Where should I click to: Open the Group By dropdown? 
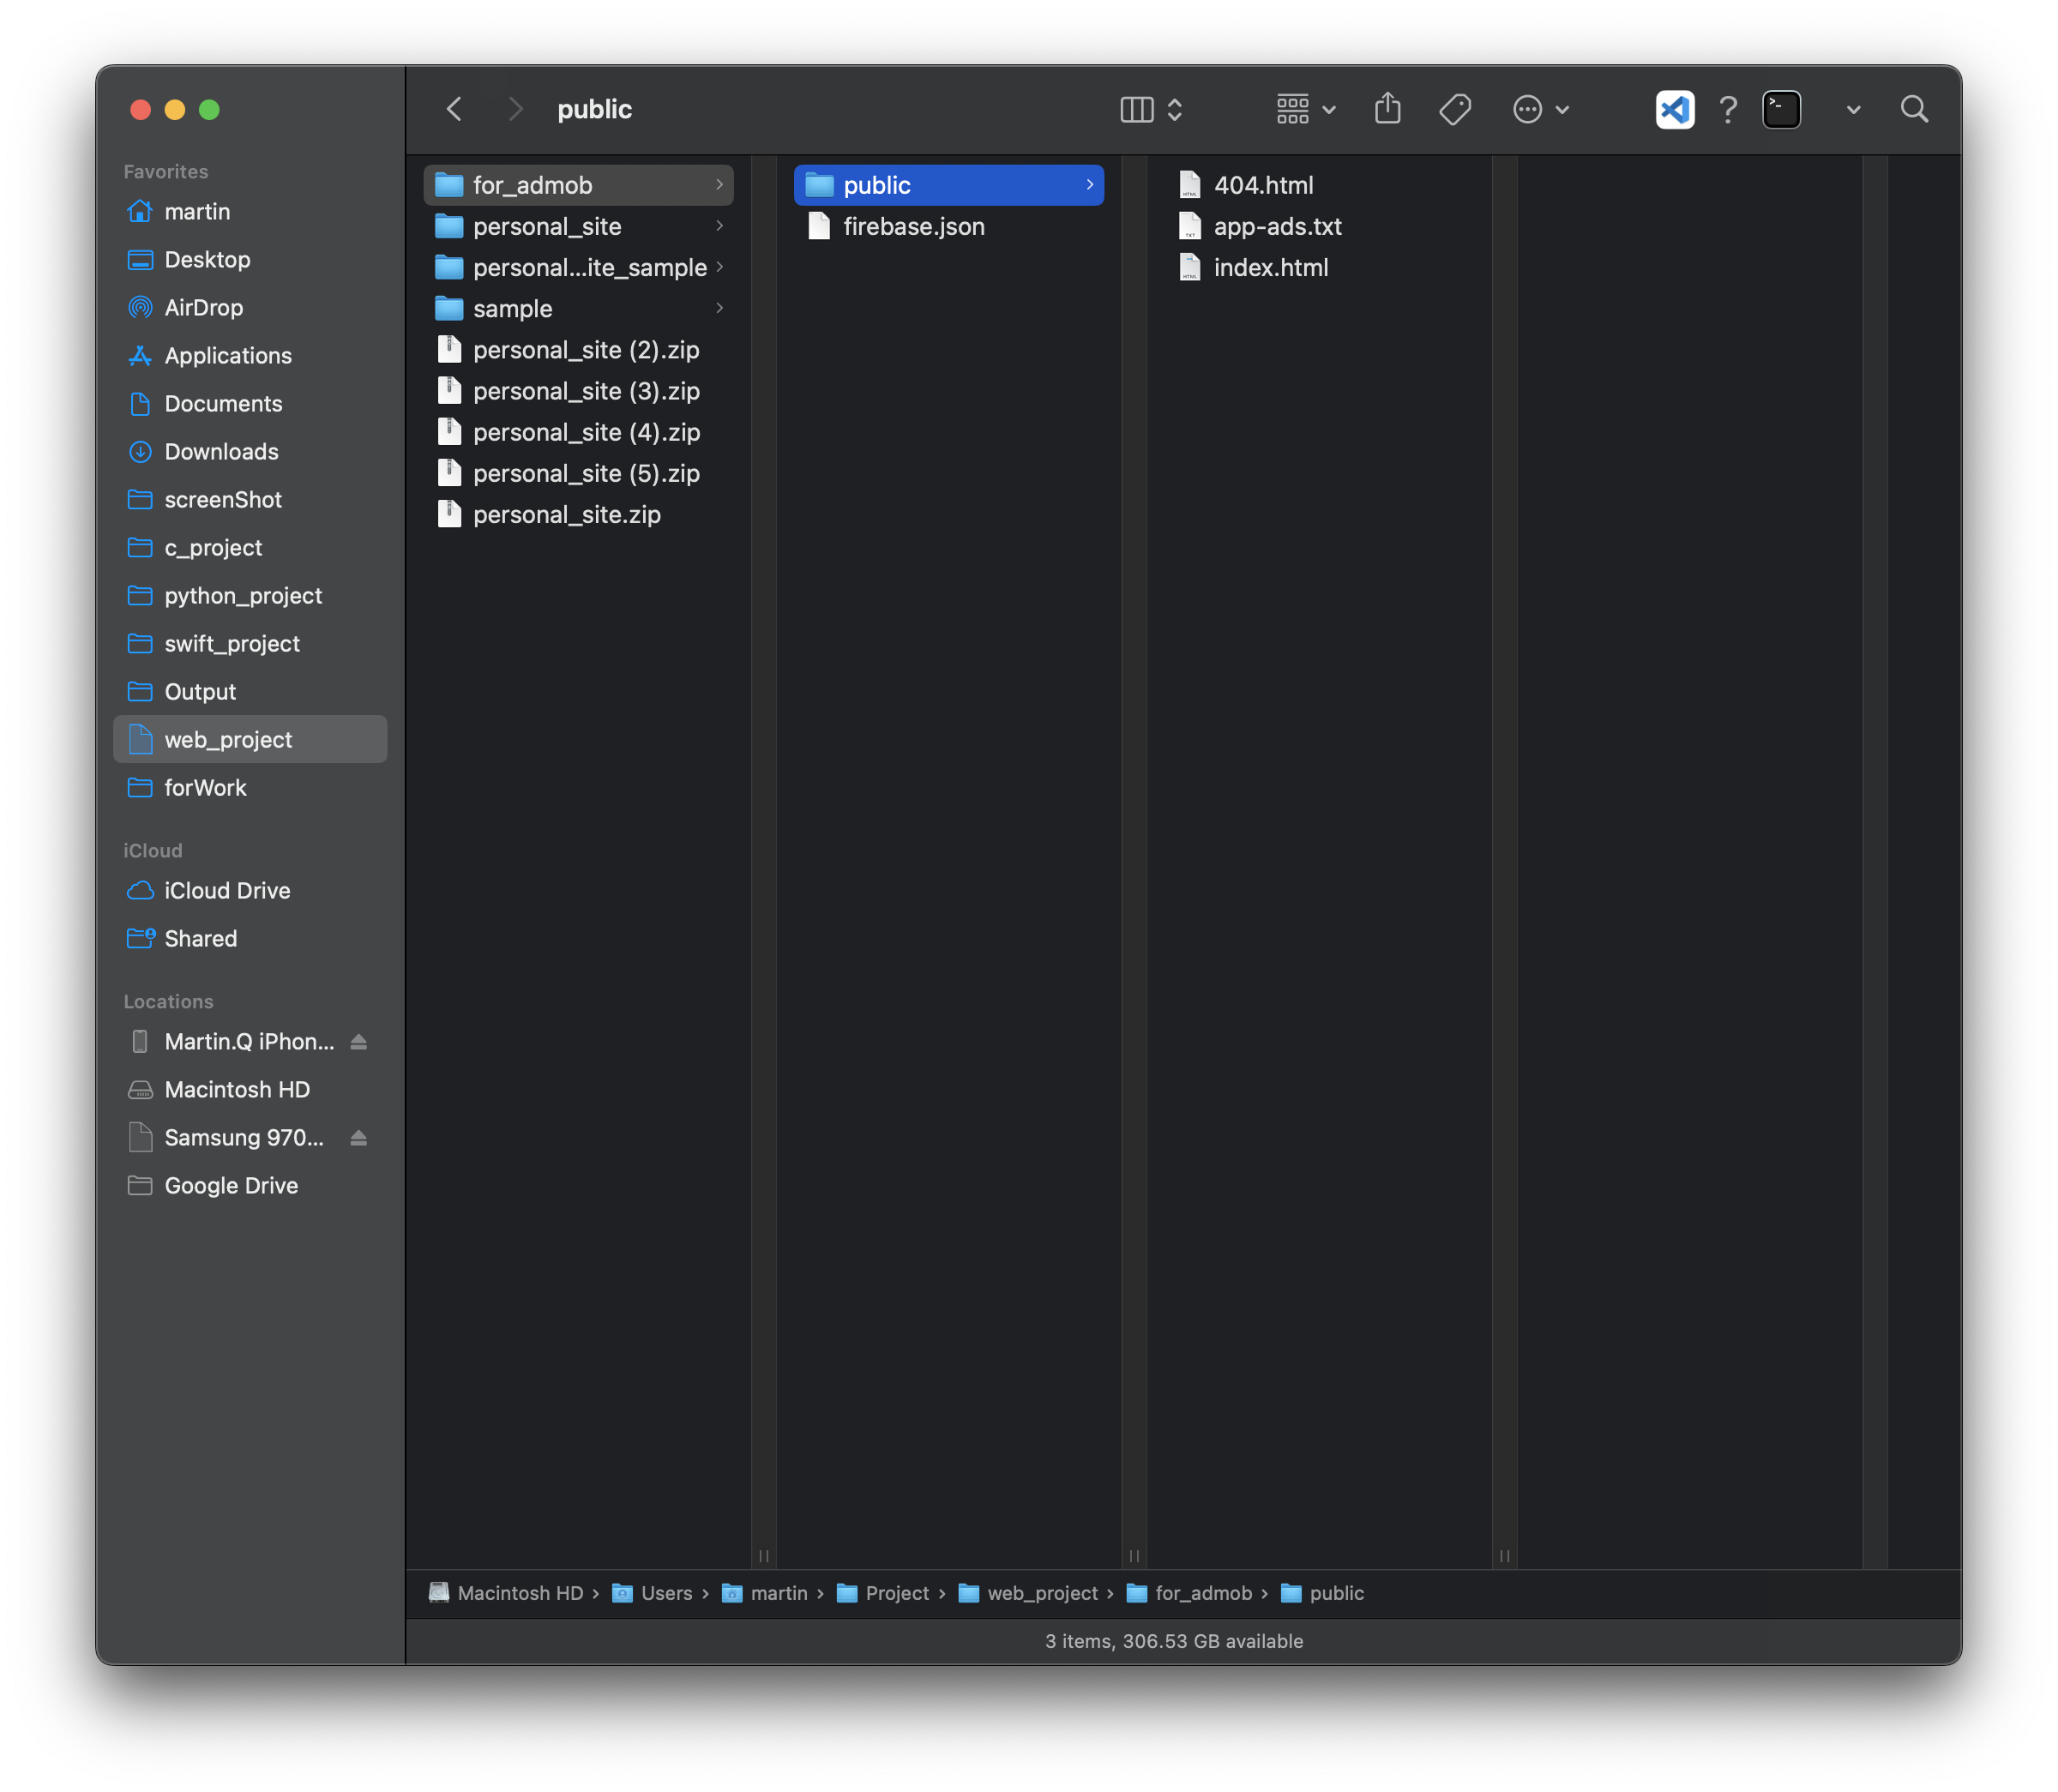tap(1305, 109)
